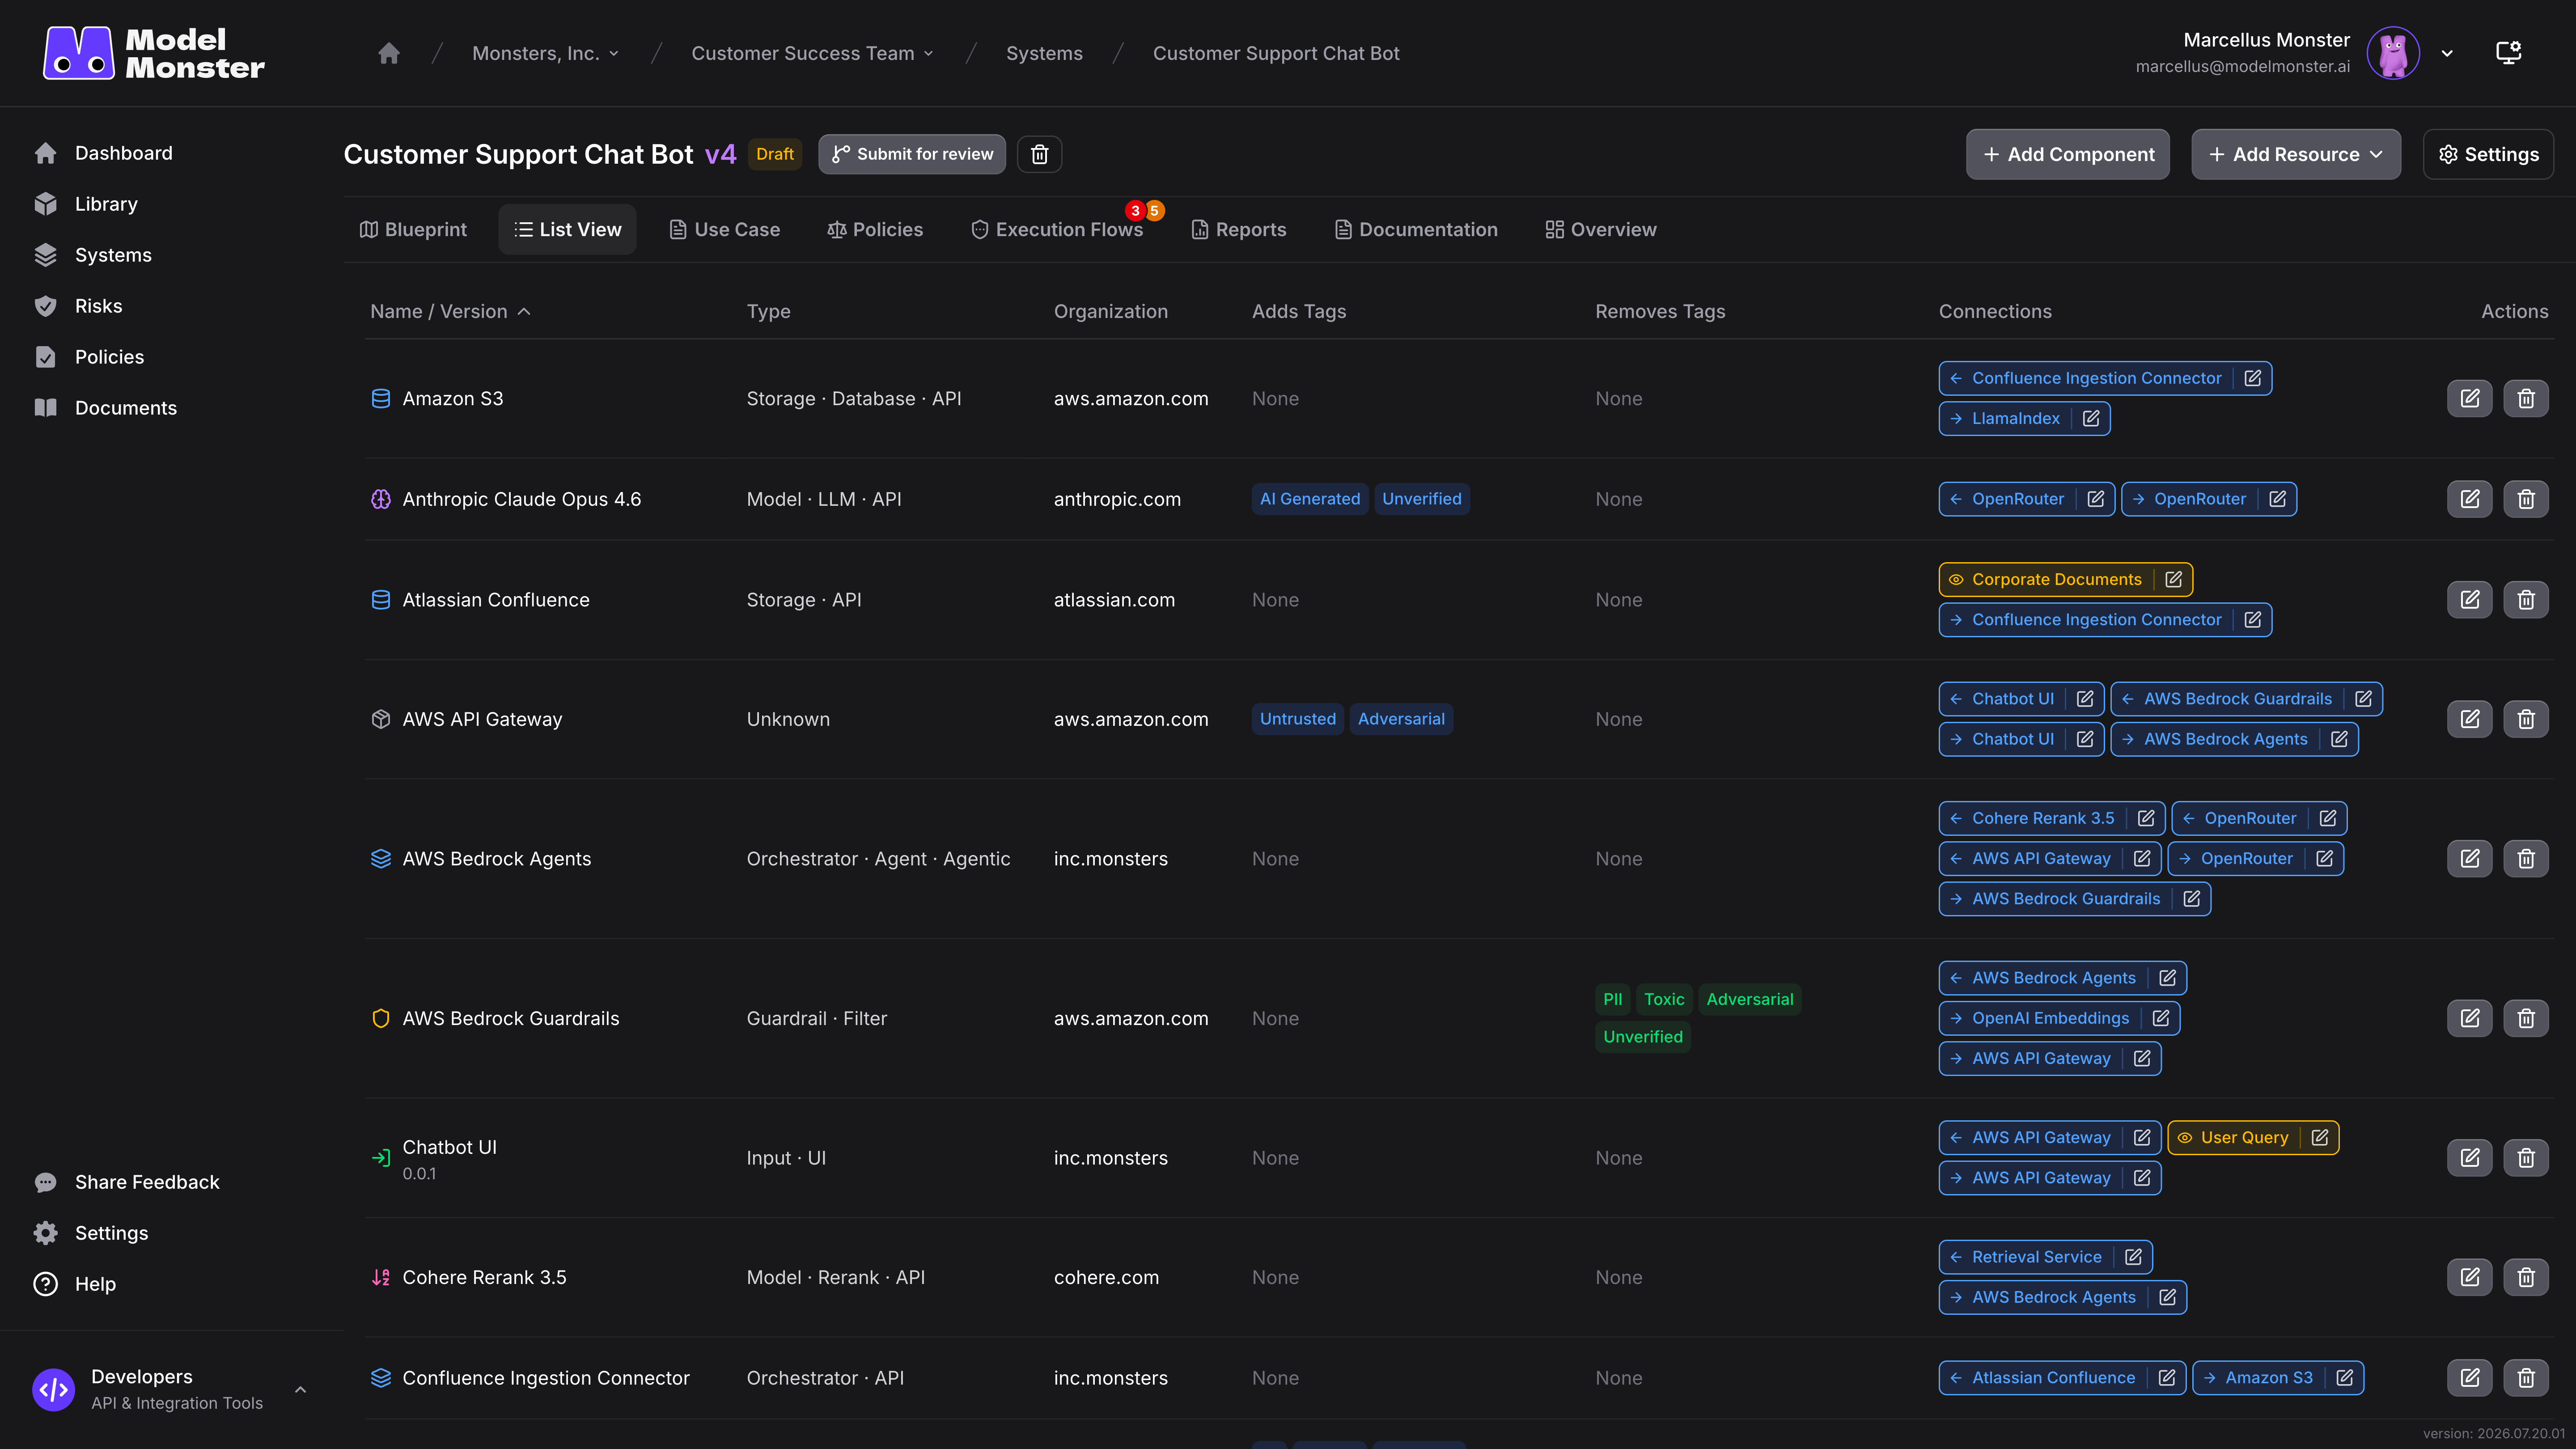Delete the AWS Bedrock Agents row
Screen dimensions: 2576x1449
[x=2526, y=858]
